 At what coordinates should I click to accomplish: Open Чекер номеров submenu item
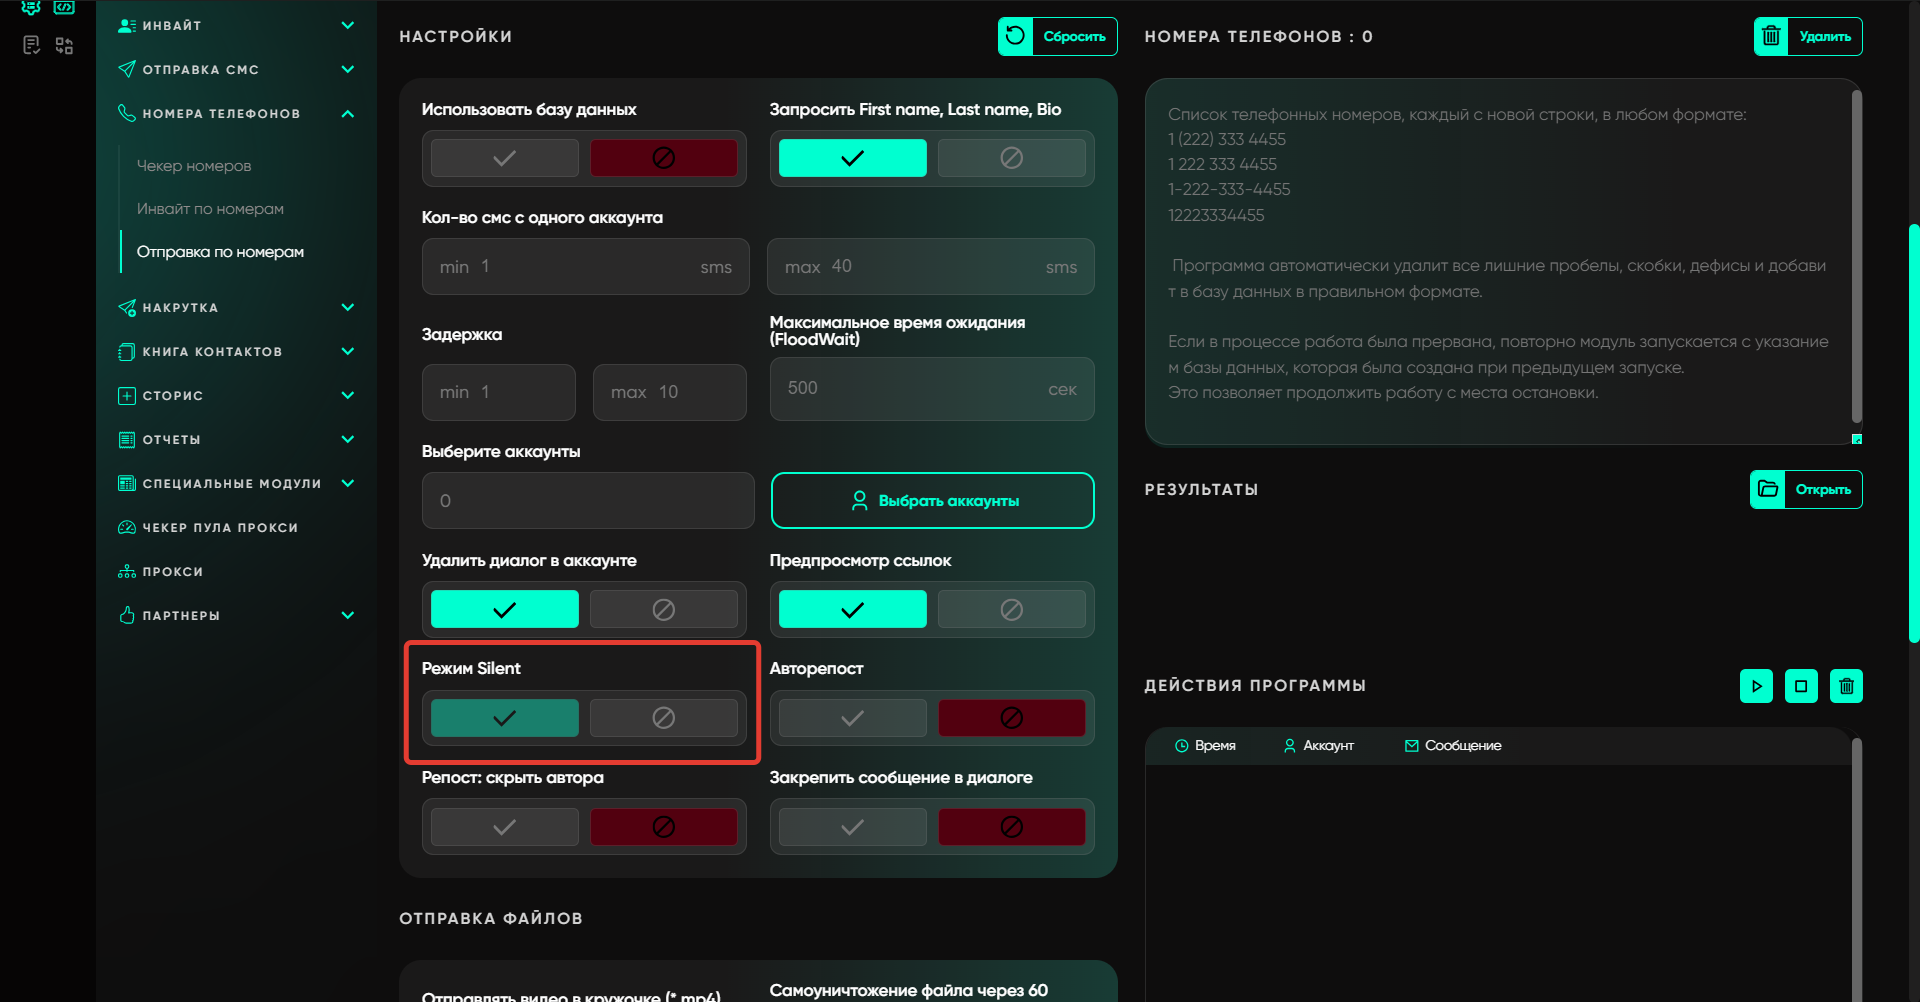[194, 166]
